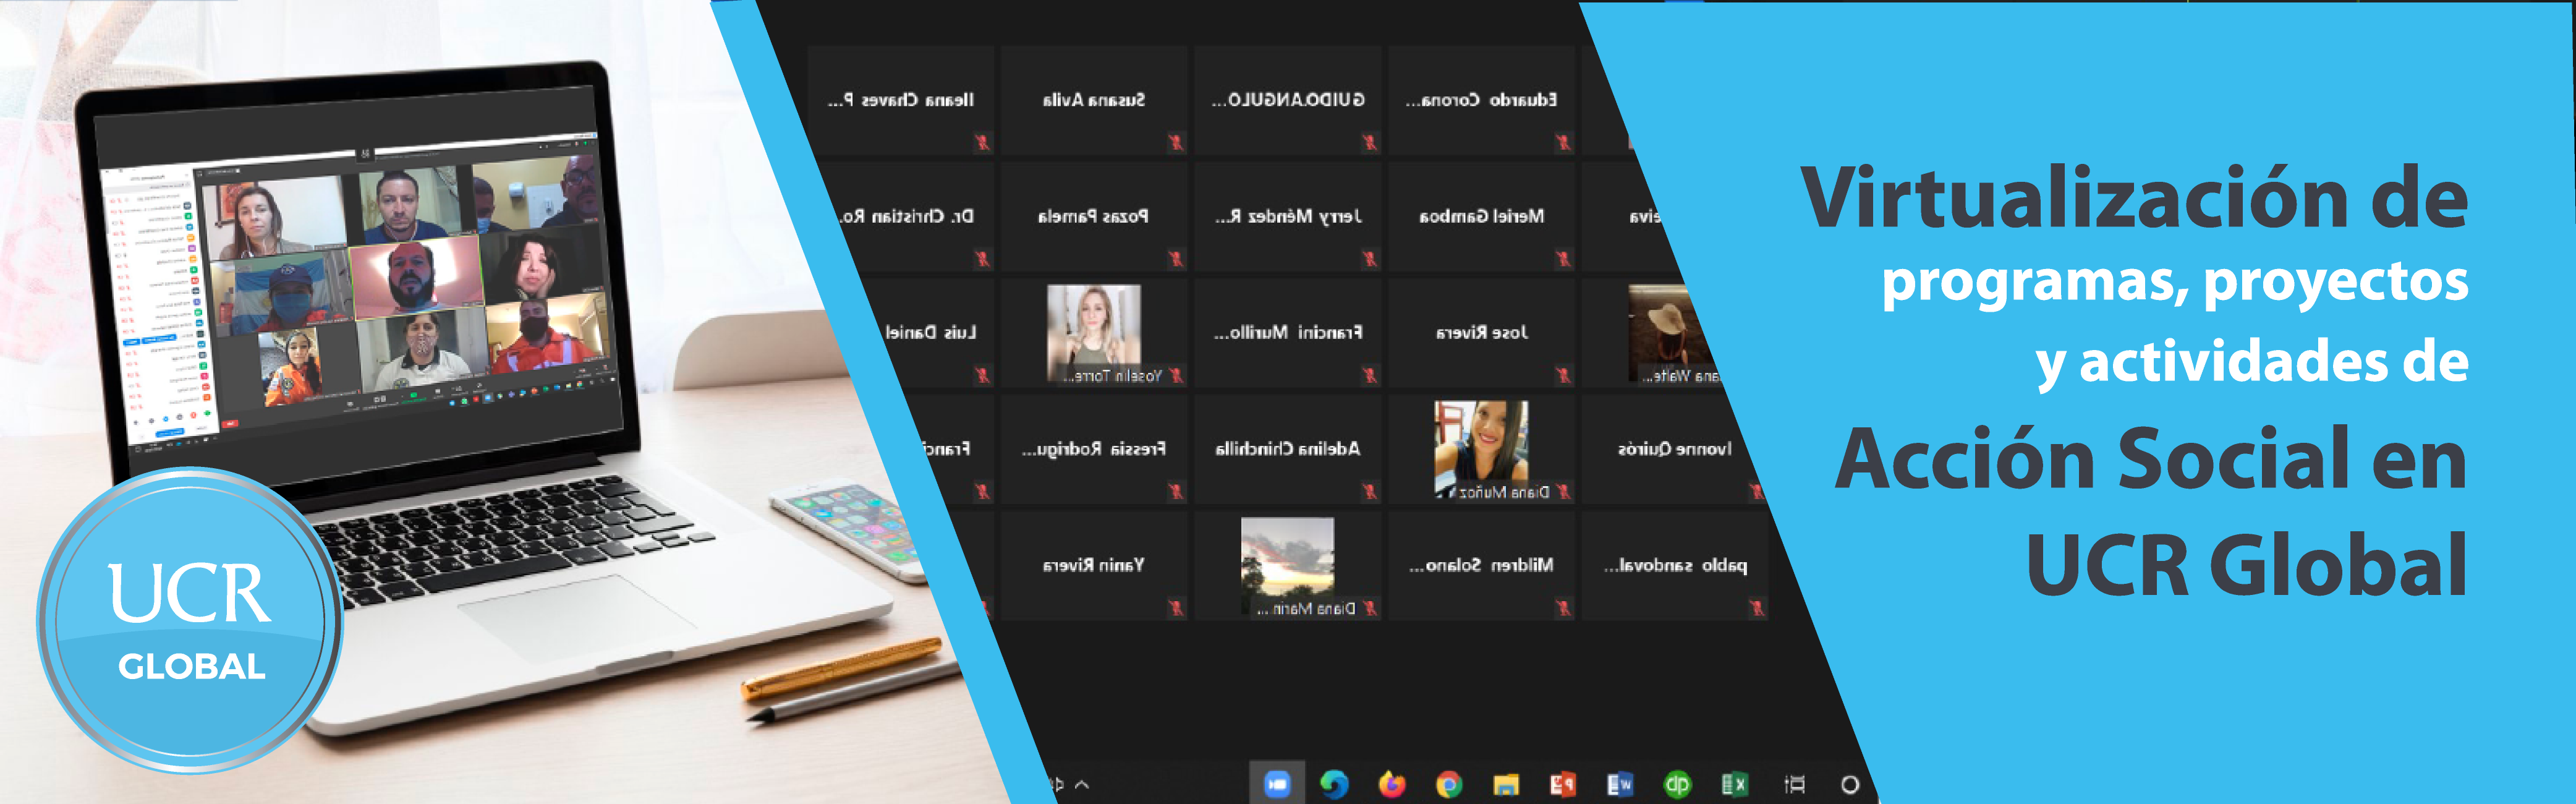Open PowerPoint from the taskbar
Image resolution: width=2576 pixels, height=804 pixels.
(1563, 785)
